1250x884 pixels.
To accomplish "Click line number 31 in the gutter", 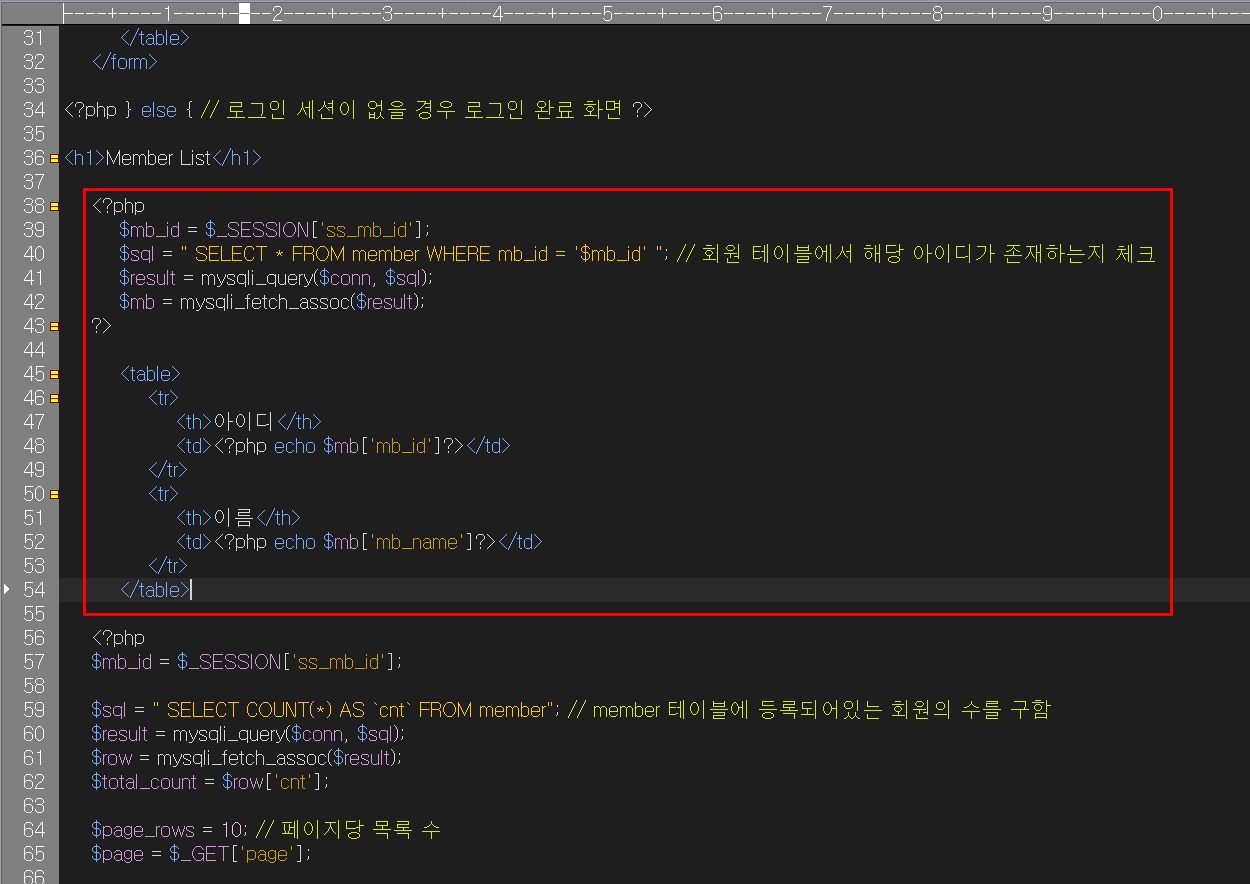I will point(34,38).
